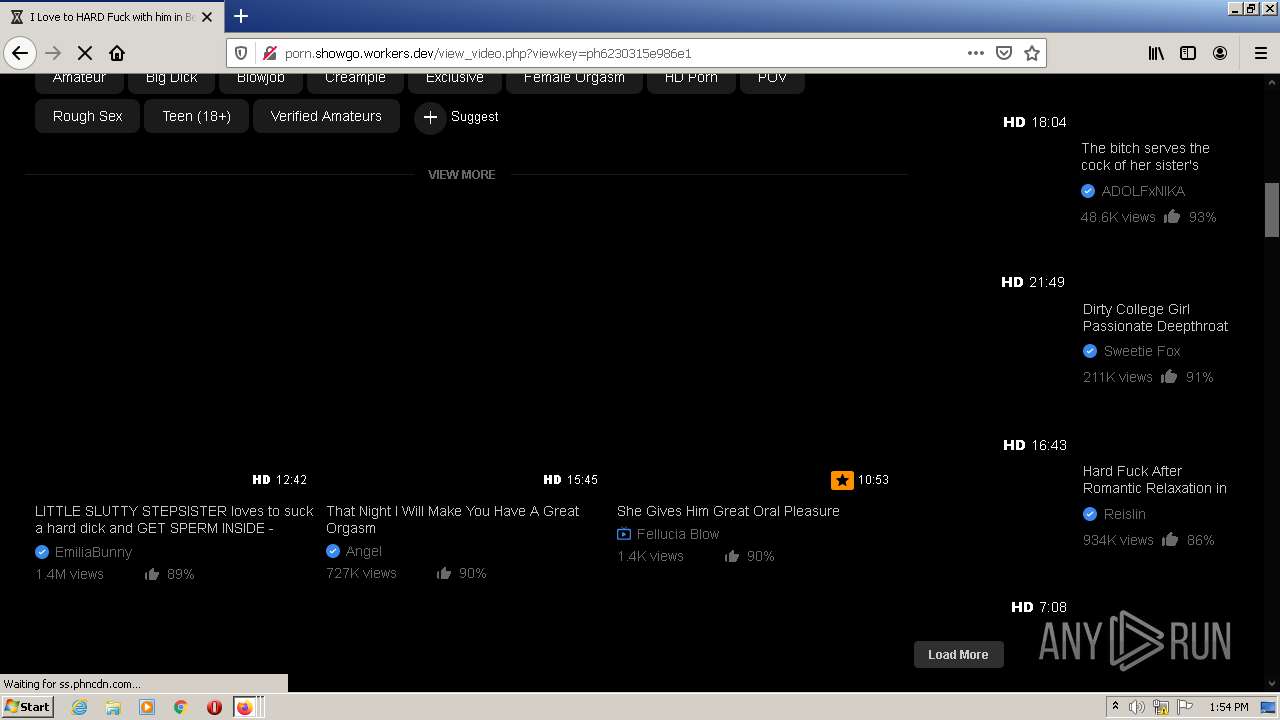Select the Exclusive category tag
The height and width of the screenshot is (720, 1280).
click(454, 79)
